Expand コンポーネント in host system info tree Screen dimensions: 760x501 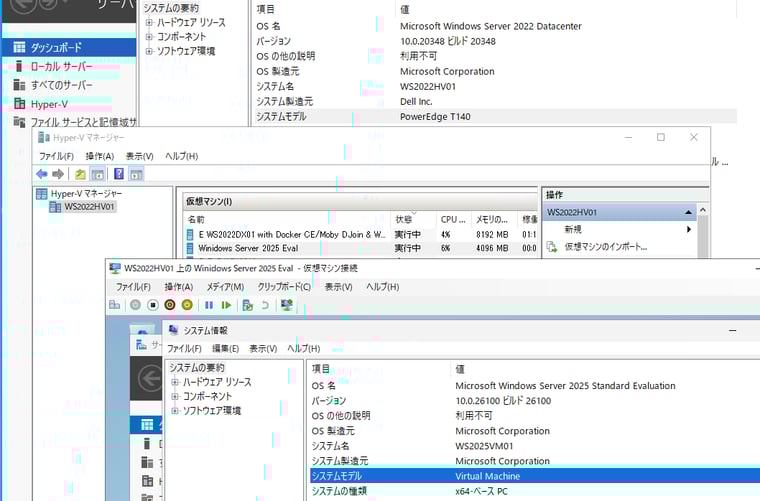point(149,36)
